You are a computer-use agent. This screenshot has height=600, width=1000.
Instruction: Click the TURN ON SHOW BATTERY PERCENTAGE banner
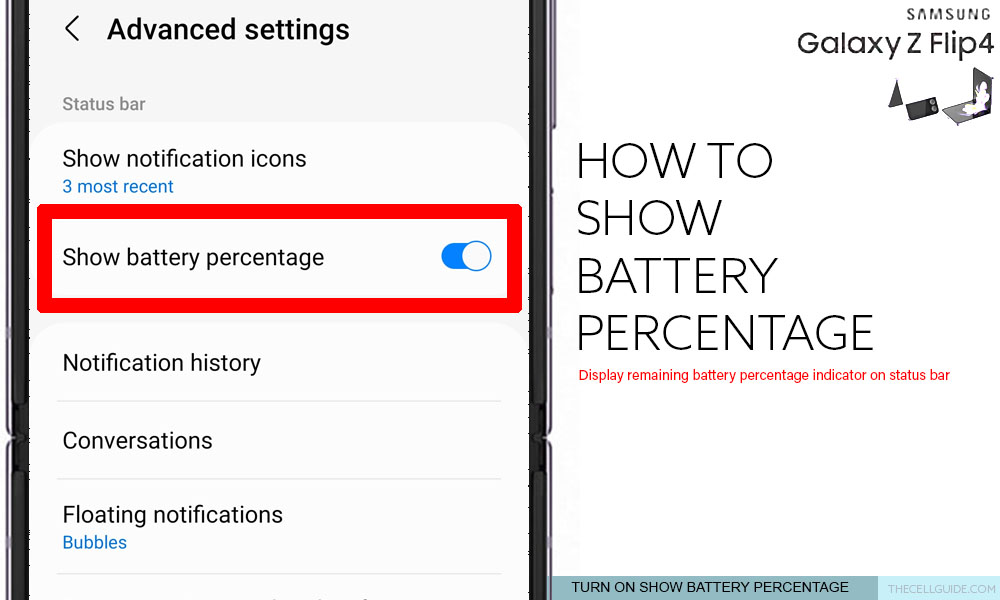click(x=710, y=587)
